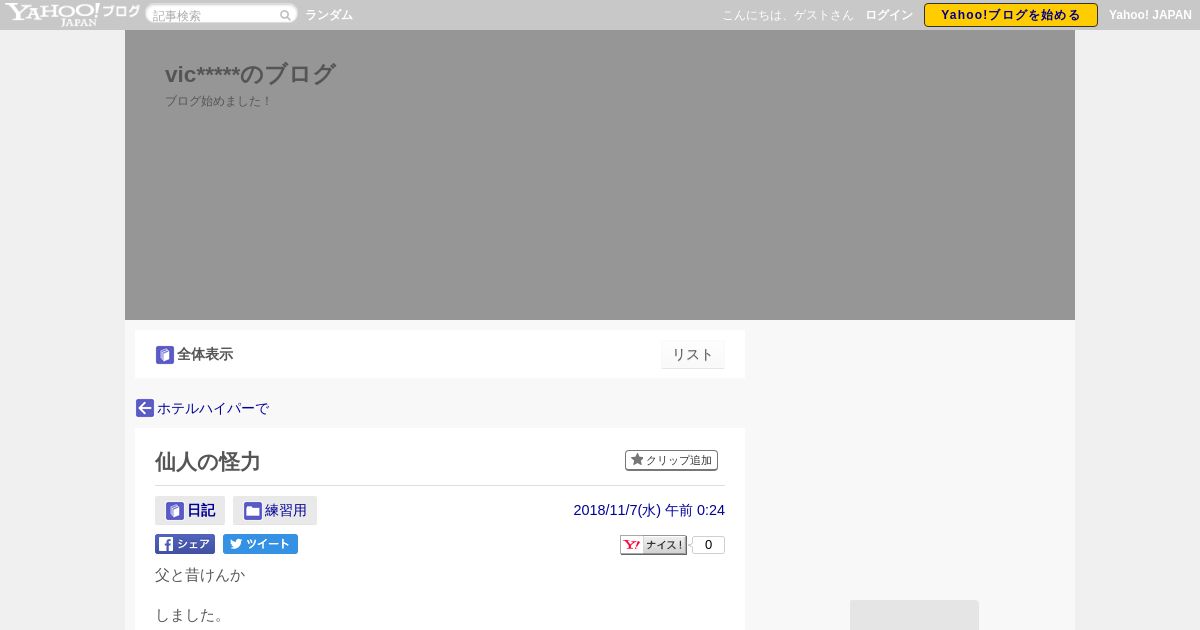Click the 全体表示 notebook icon

165,355
